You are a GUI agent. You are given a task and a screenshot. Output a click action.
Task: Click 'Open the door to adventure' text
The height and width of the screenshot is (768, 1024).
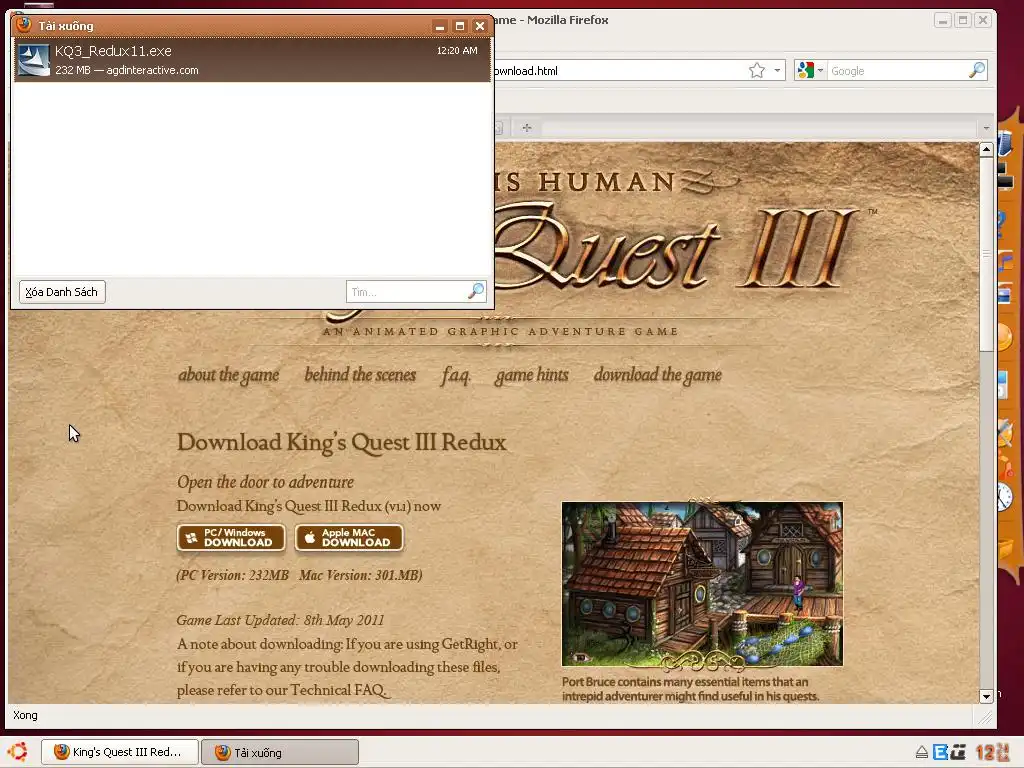[x=265, y=482]
